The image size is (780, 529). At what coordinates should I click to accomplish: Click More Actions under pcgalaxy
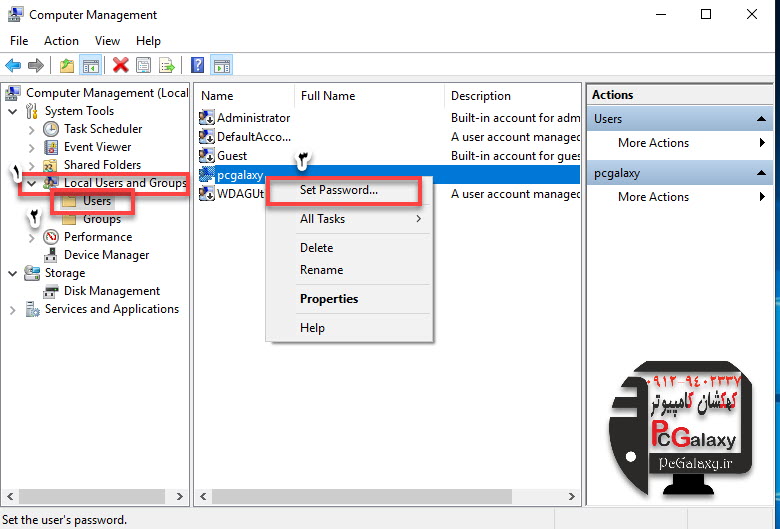(x=653, y=197)
